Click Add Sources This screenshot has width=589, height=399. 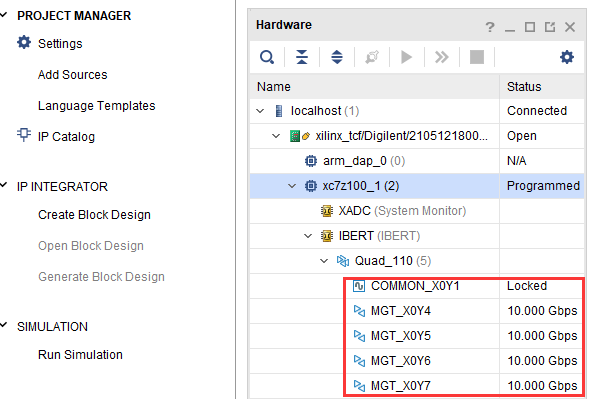click(x=72, y=74)
